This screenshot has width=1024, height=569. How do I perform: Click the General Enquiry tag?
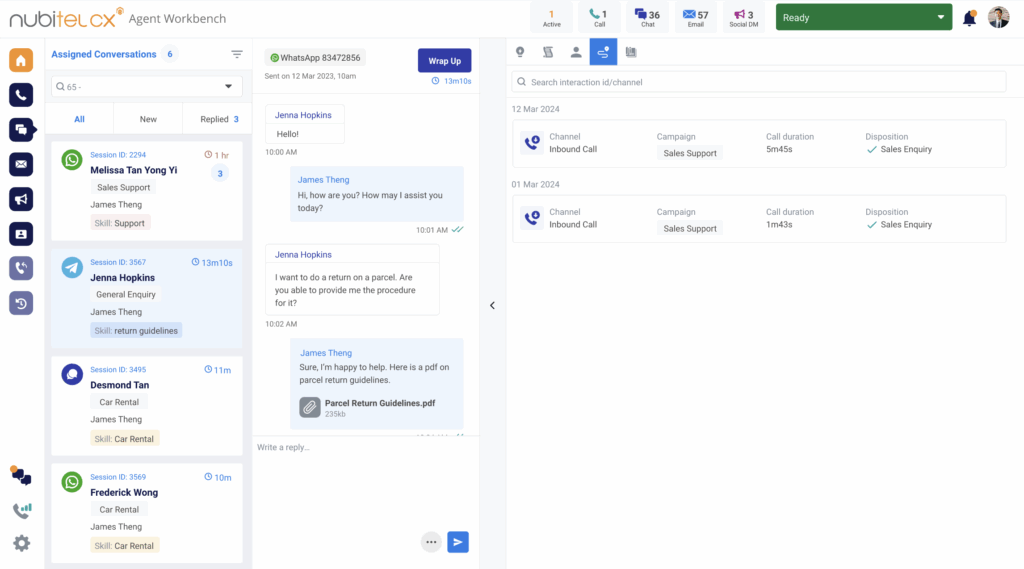[x=126, y=295]
